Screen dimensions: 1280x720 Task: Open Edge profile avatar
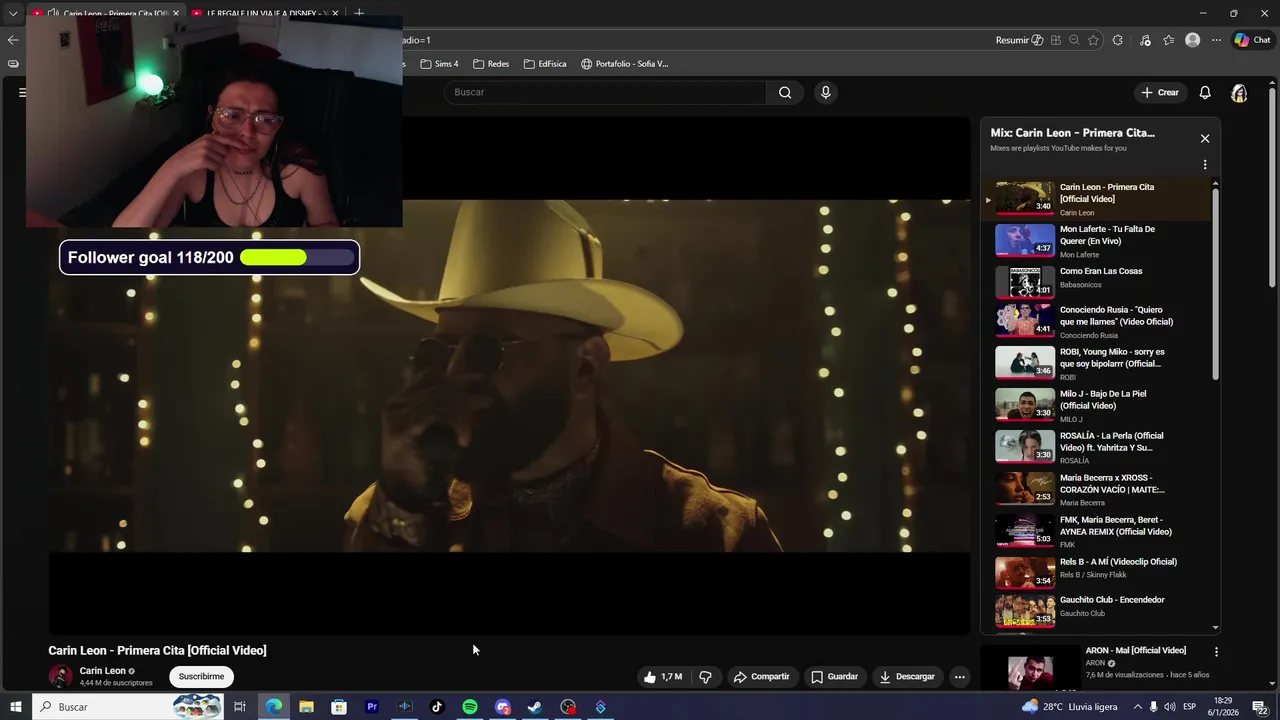pos(1192,40)
